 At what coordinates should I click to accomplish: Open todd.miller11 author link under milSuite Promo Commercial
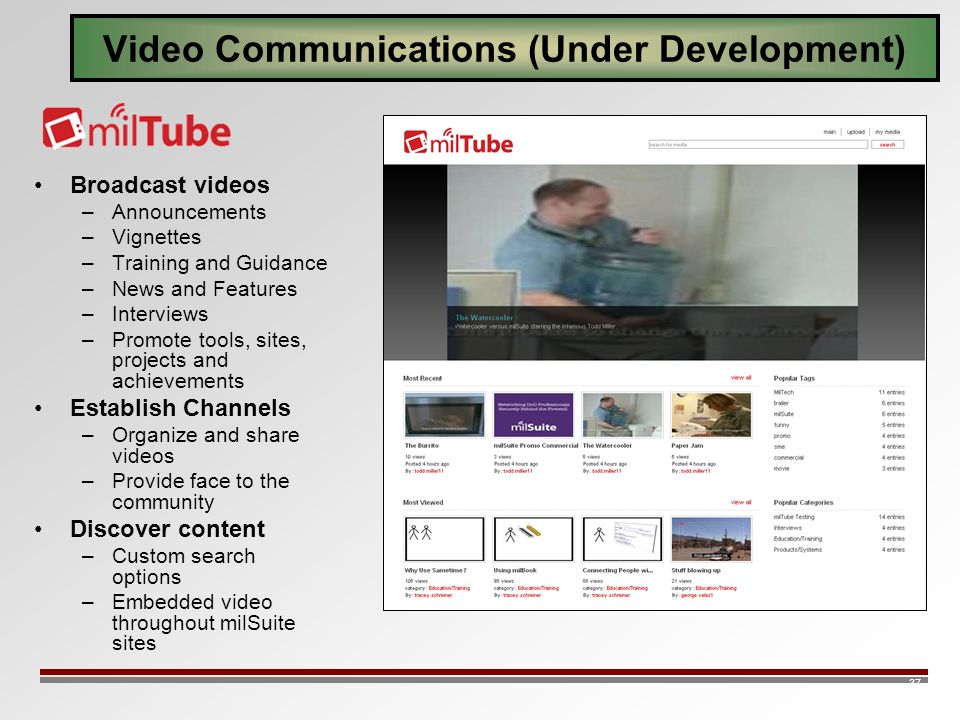(x=518, y=471)
